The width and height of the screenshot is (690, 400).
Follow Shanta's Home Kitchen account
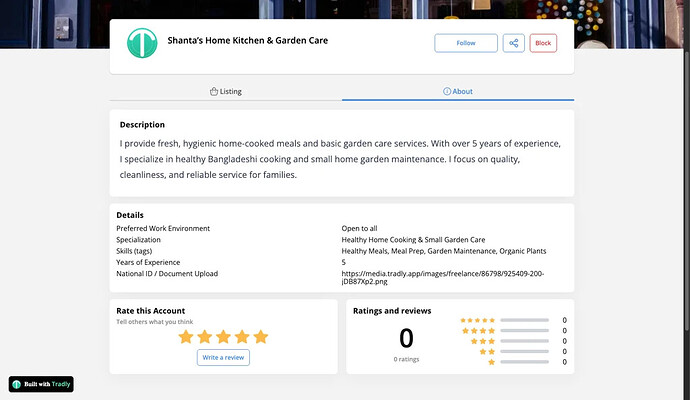coord(466,43)
